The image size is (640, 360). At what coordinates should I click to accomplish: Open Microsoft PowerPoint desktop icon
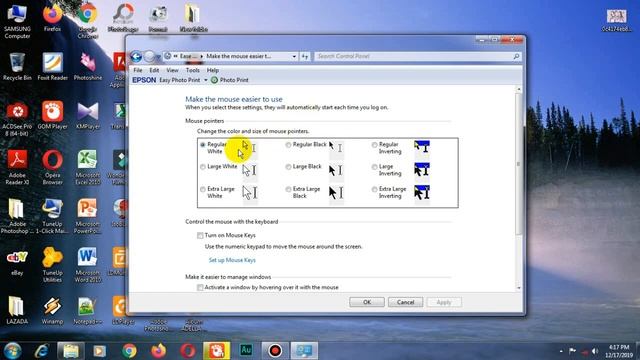(x=88, y=216)
